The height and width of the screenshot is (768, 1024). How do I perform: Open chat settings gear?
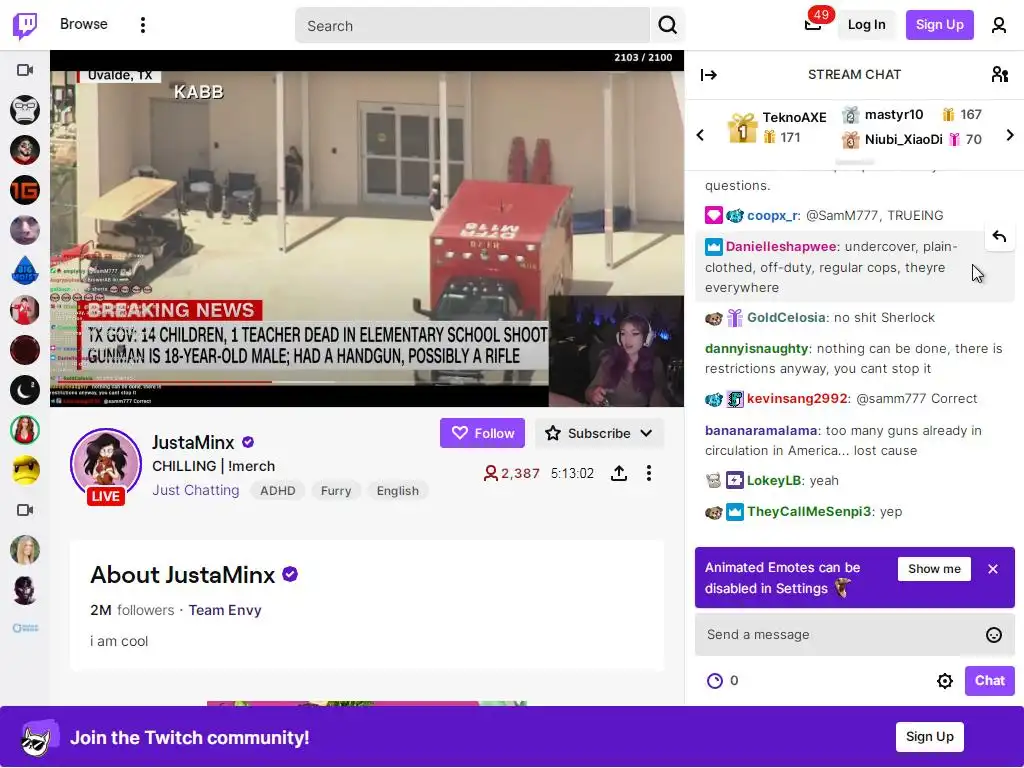click(944, 681)
